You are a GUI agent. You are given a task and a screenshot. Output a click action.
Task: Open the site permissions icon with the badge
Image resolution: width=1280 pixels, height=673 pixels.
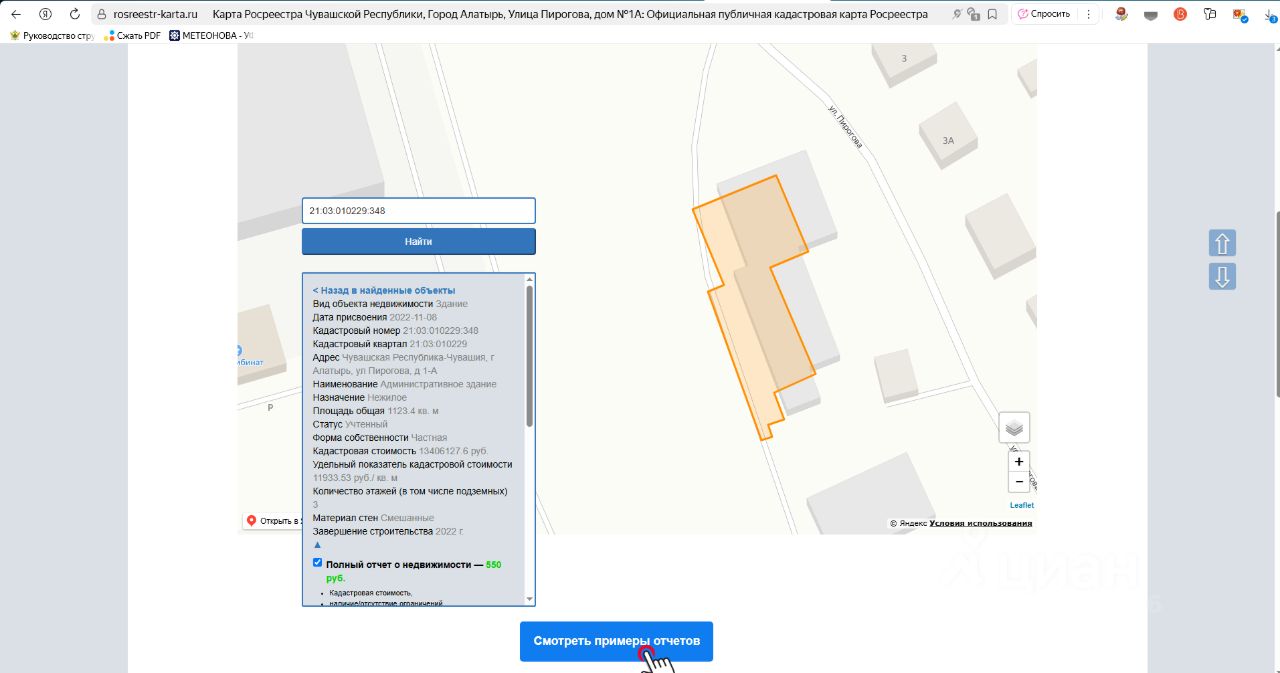click(973, 14)
